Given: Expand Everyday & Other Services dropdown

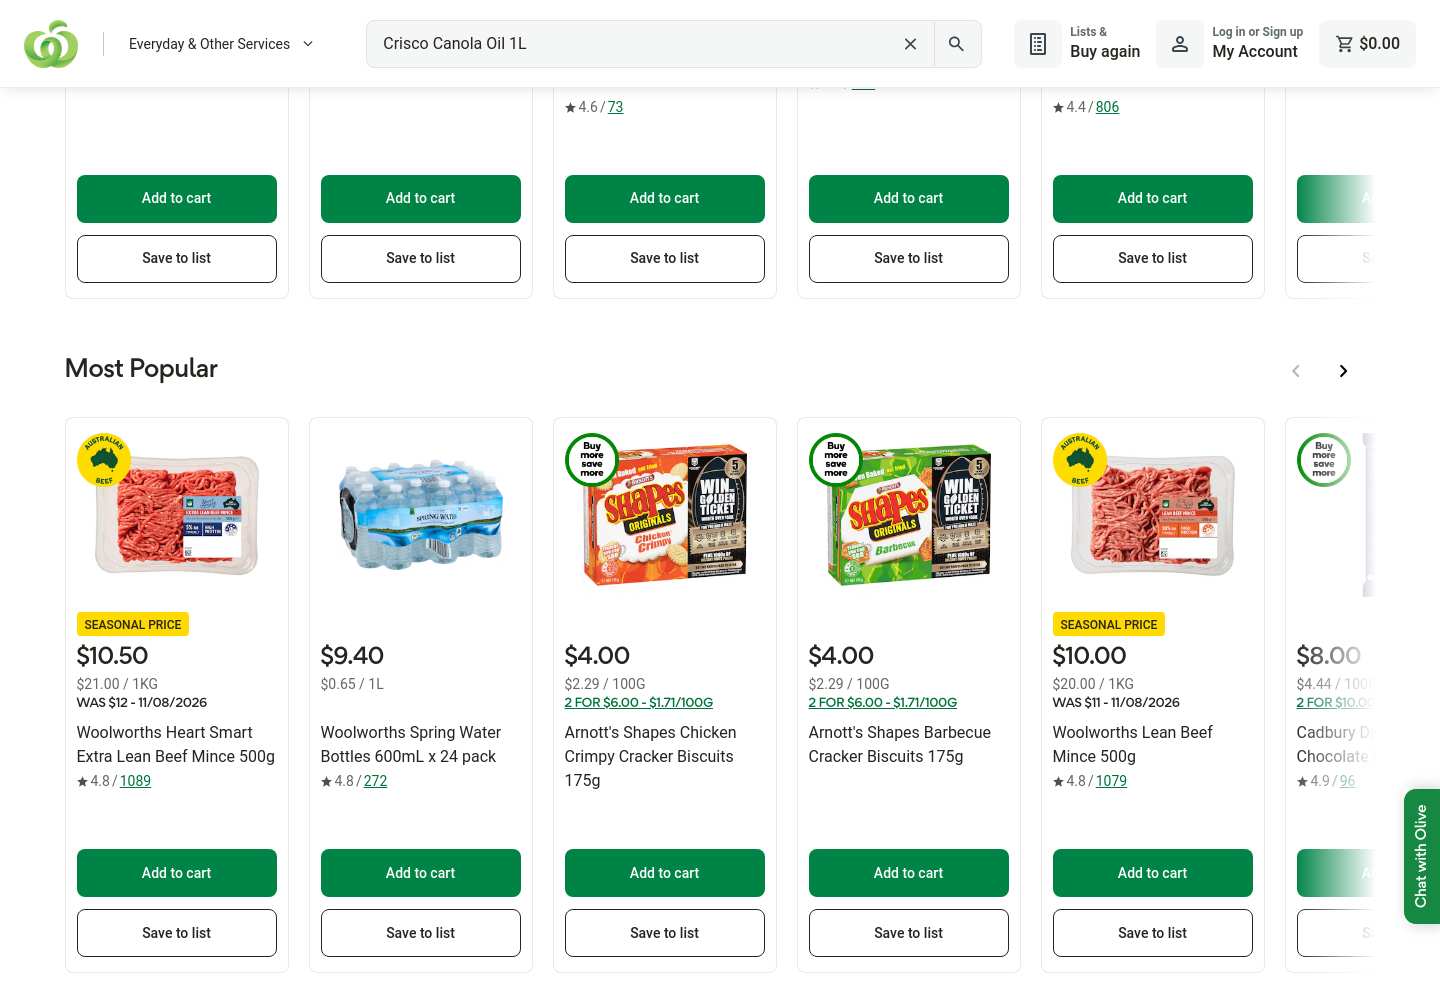Looking at the screenshot, I should click(221, 44).
